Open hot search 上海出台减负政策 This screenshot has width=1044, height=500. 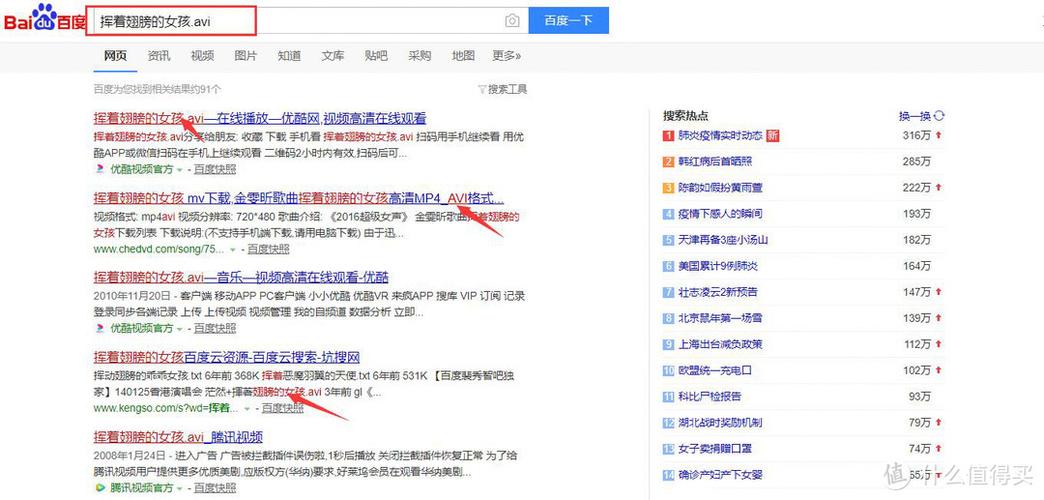pyautogui.click(x=720, y=344)
